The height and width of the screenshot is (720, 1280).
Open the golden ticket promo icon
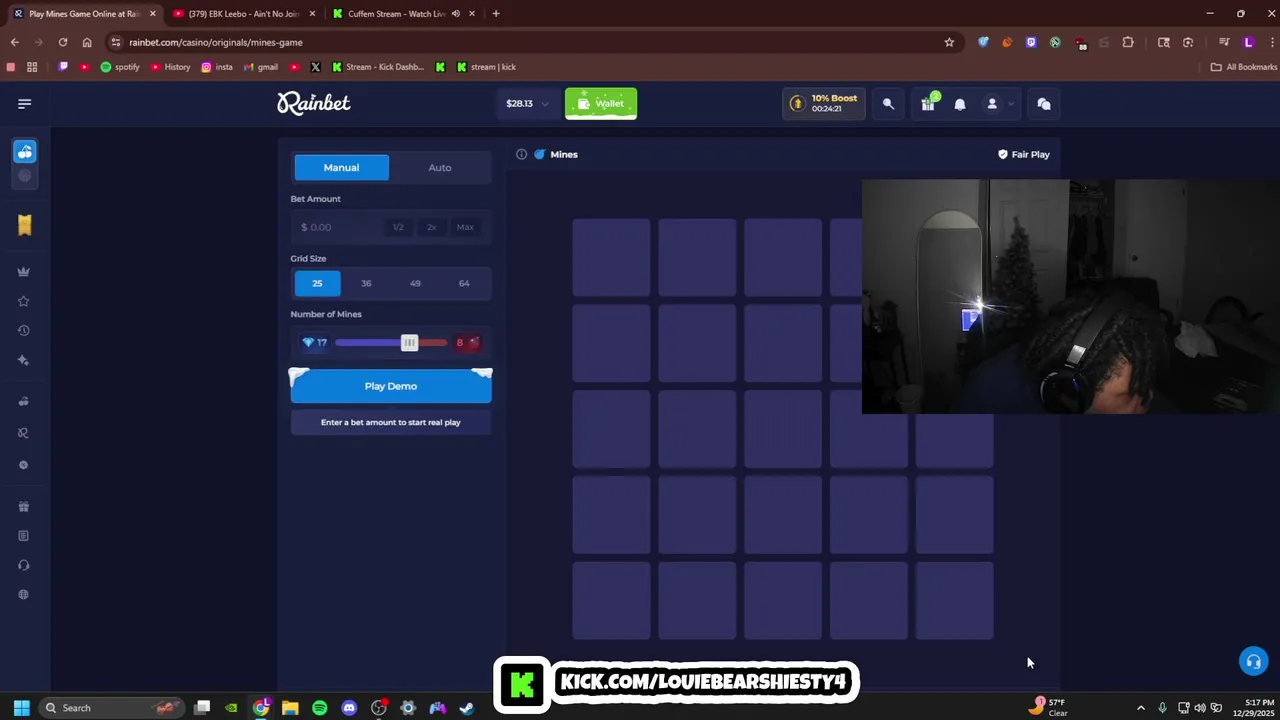click(x=25, y=225)
